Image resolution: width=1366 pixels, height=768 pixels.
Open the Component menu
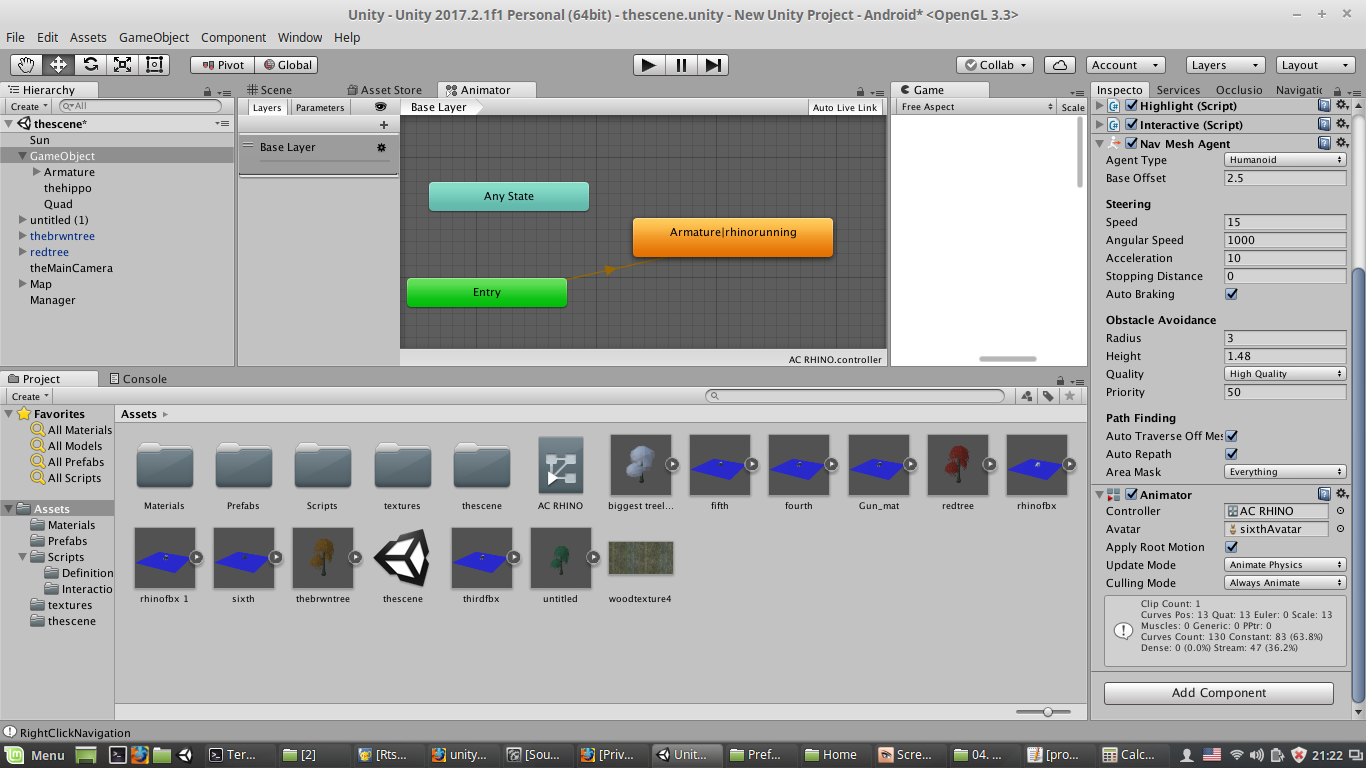point(234,37)
